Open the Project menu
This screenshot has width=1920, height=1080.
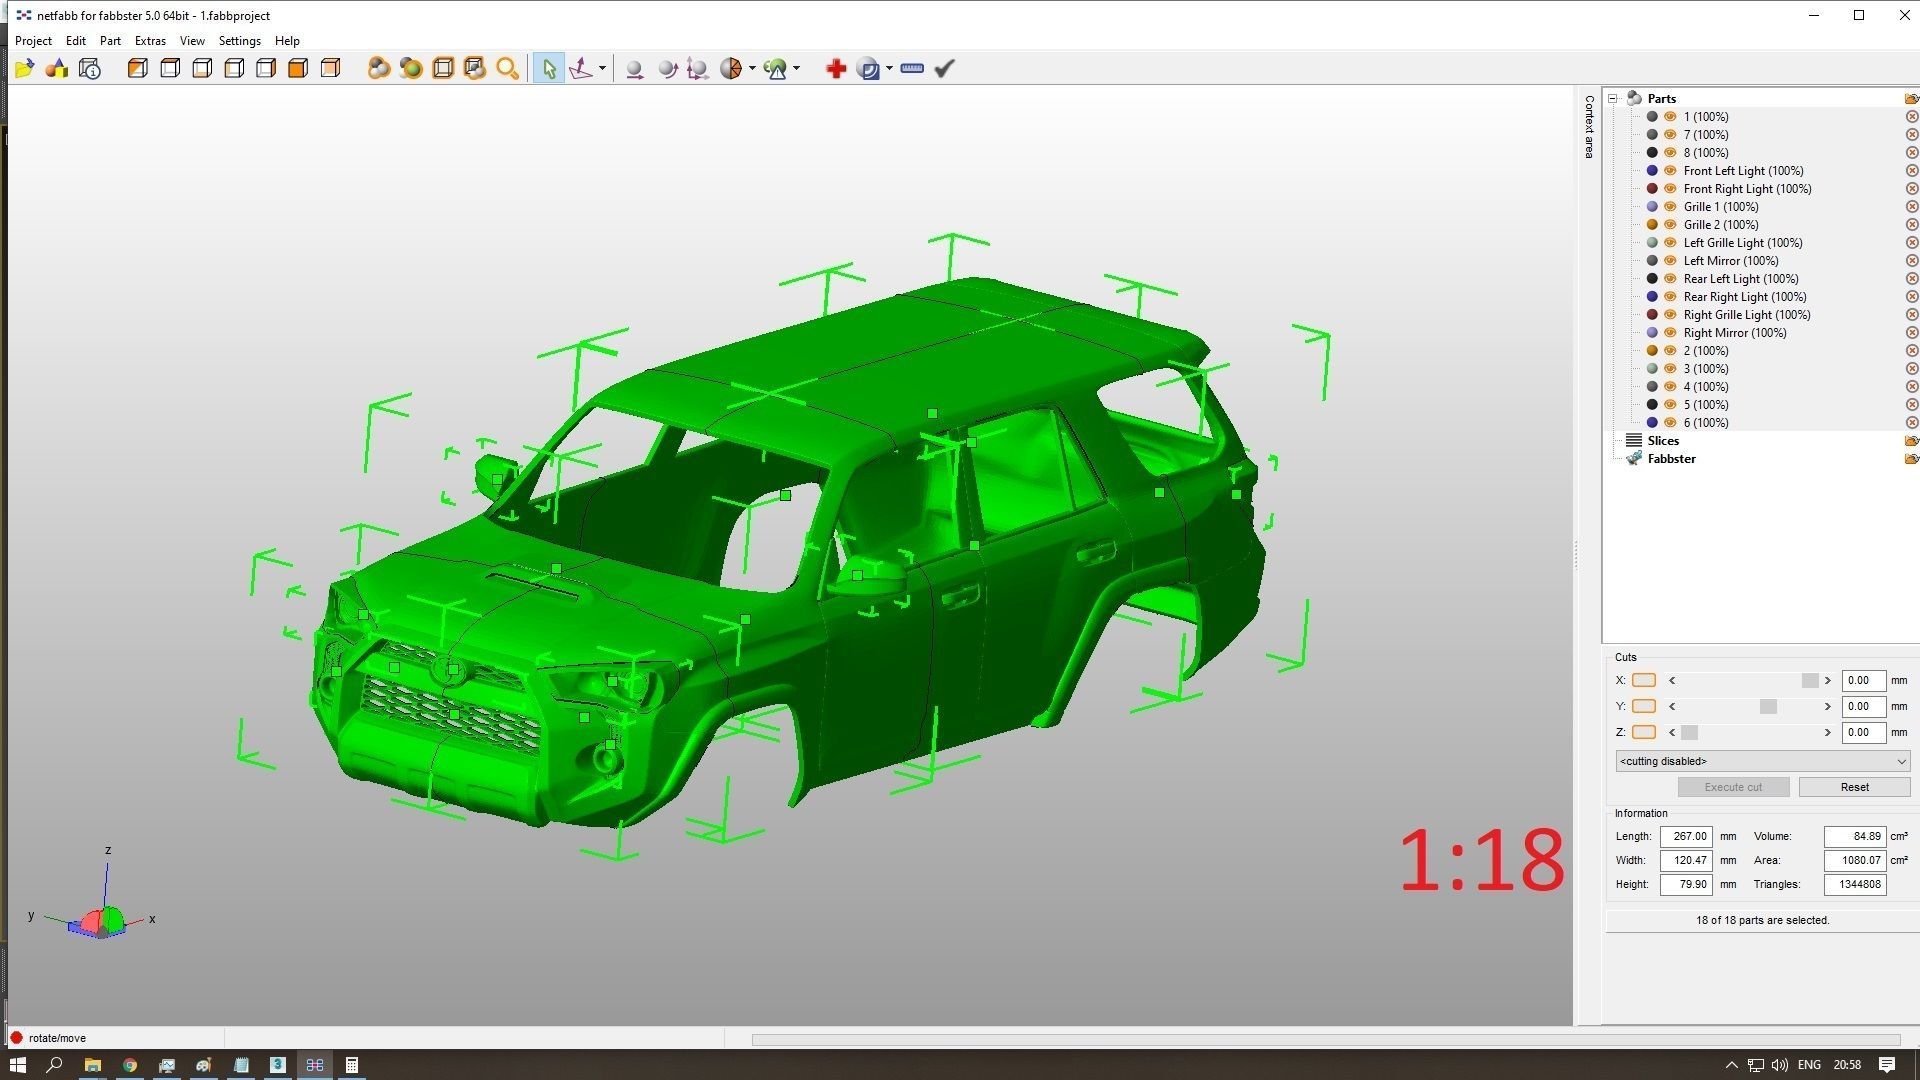click(x=33, y=41)
